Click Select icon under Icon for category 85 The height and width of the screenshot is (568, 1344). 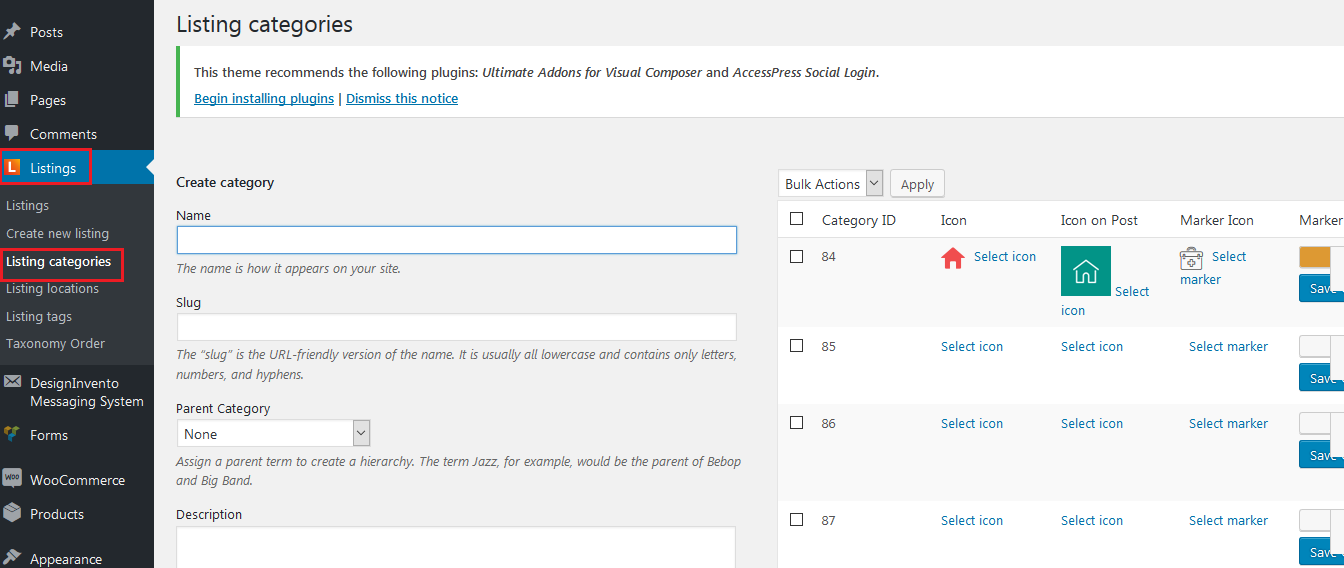pyautogui.click(x=972, y=346)
